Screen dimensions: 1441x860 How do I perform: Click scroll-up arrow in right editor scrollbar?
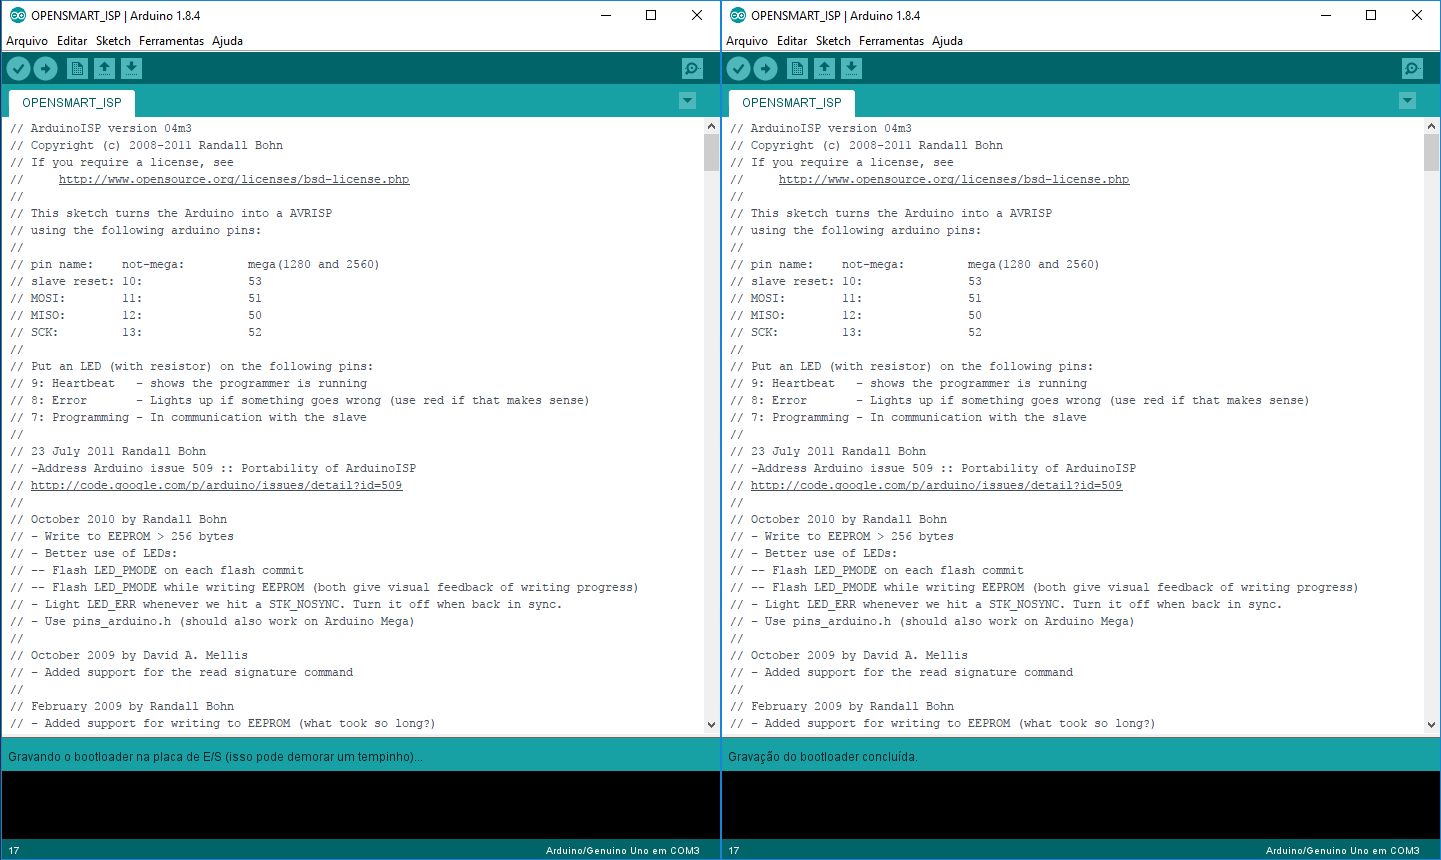tap(1431, 127)
